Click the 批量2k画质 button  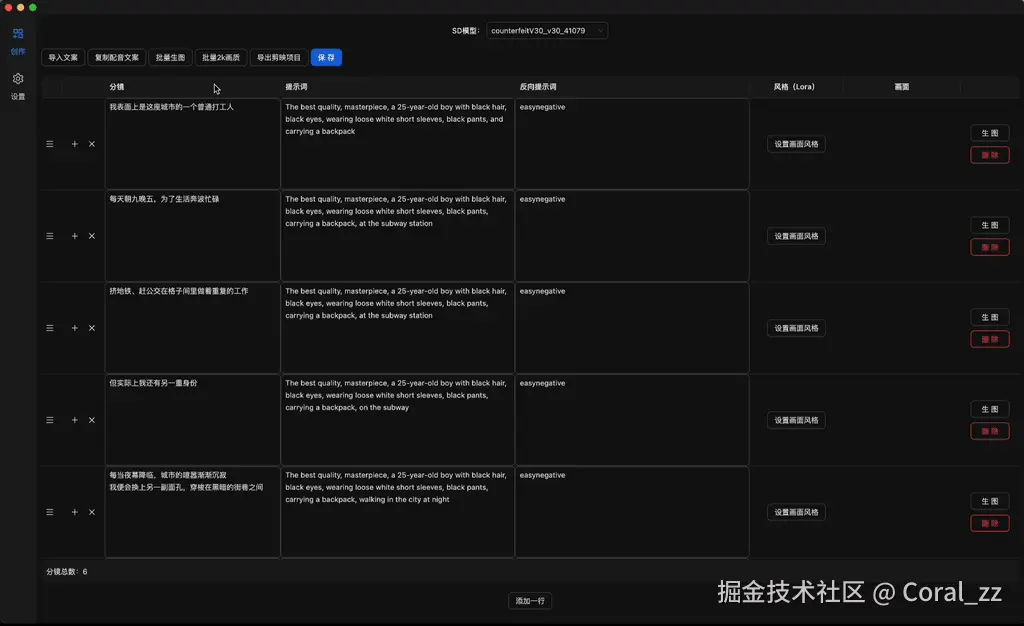(x=221, y=57)
